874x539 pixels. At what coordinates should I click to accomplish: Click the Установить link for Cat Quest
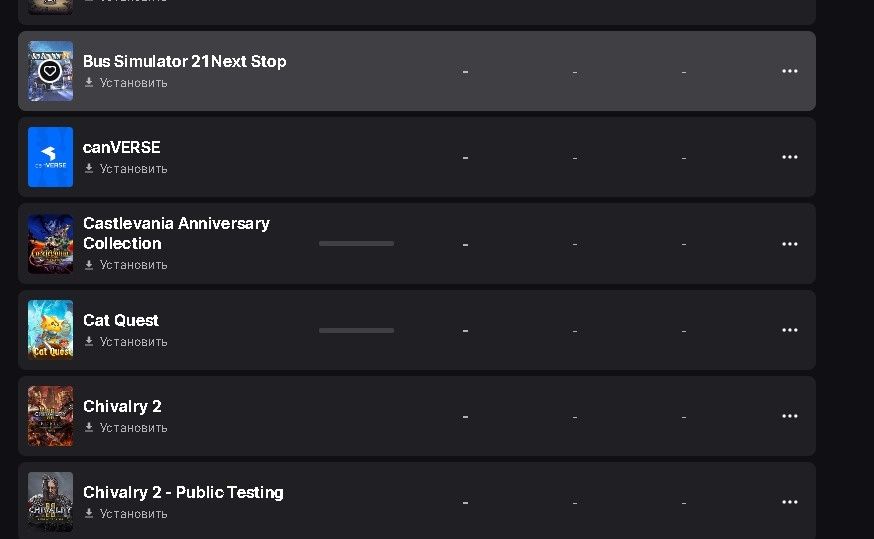133,342
